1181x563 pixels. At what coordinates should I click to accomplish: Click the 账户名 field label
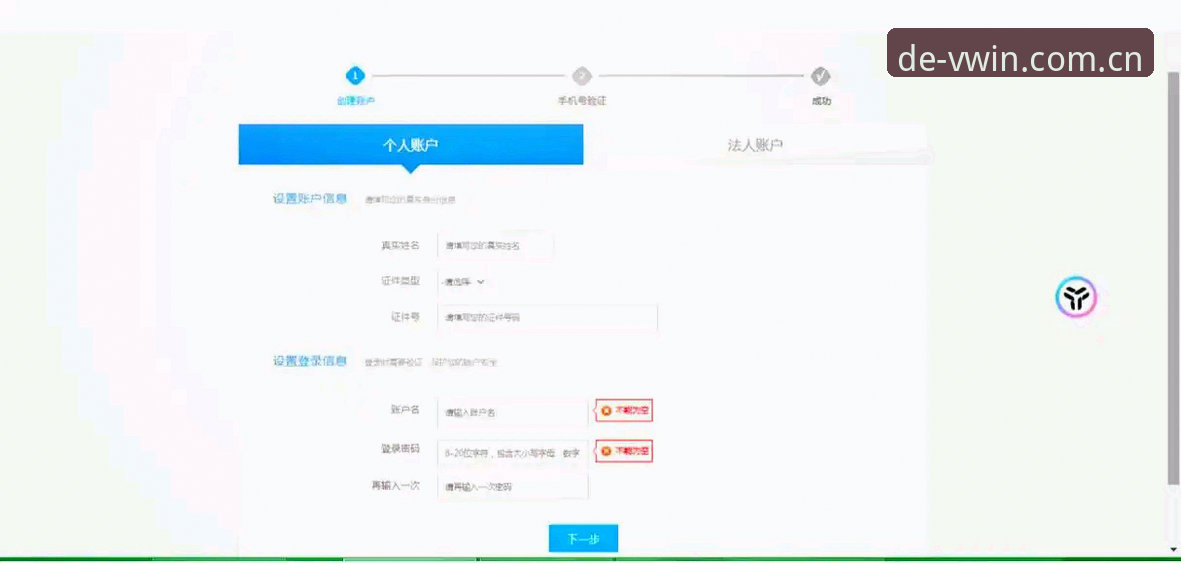[405, 410]
